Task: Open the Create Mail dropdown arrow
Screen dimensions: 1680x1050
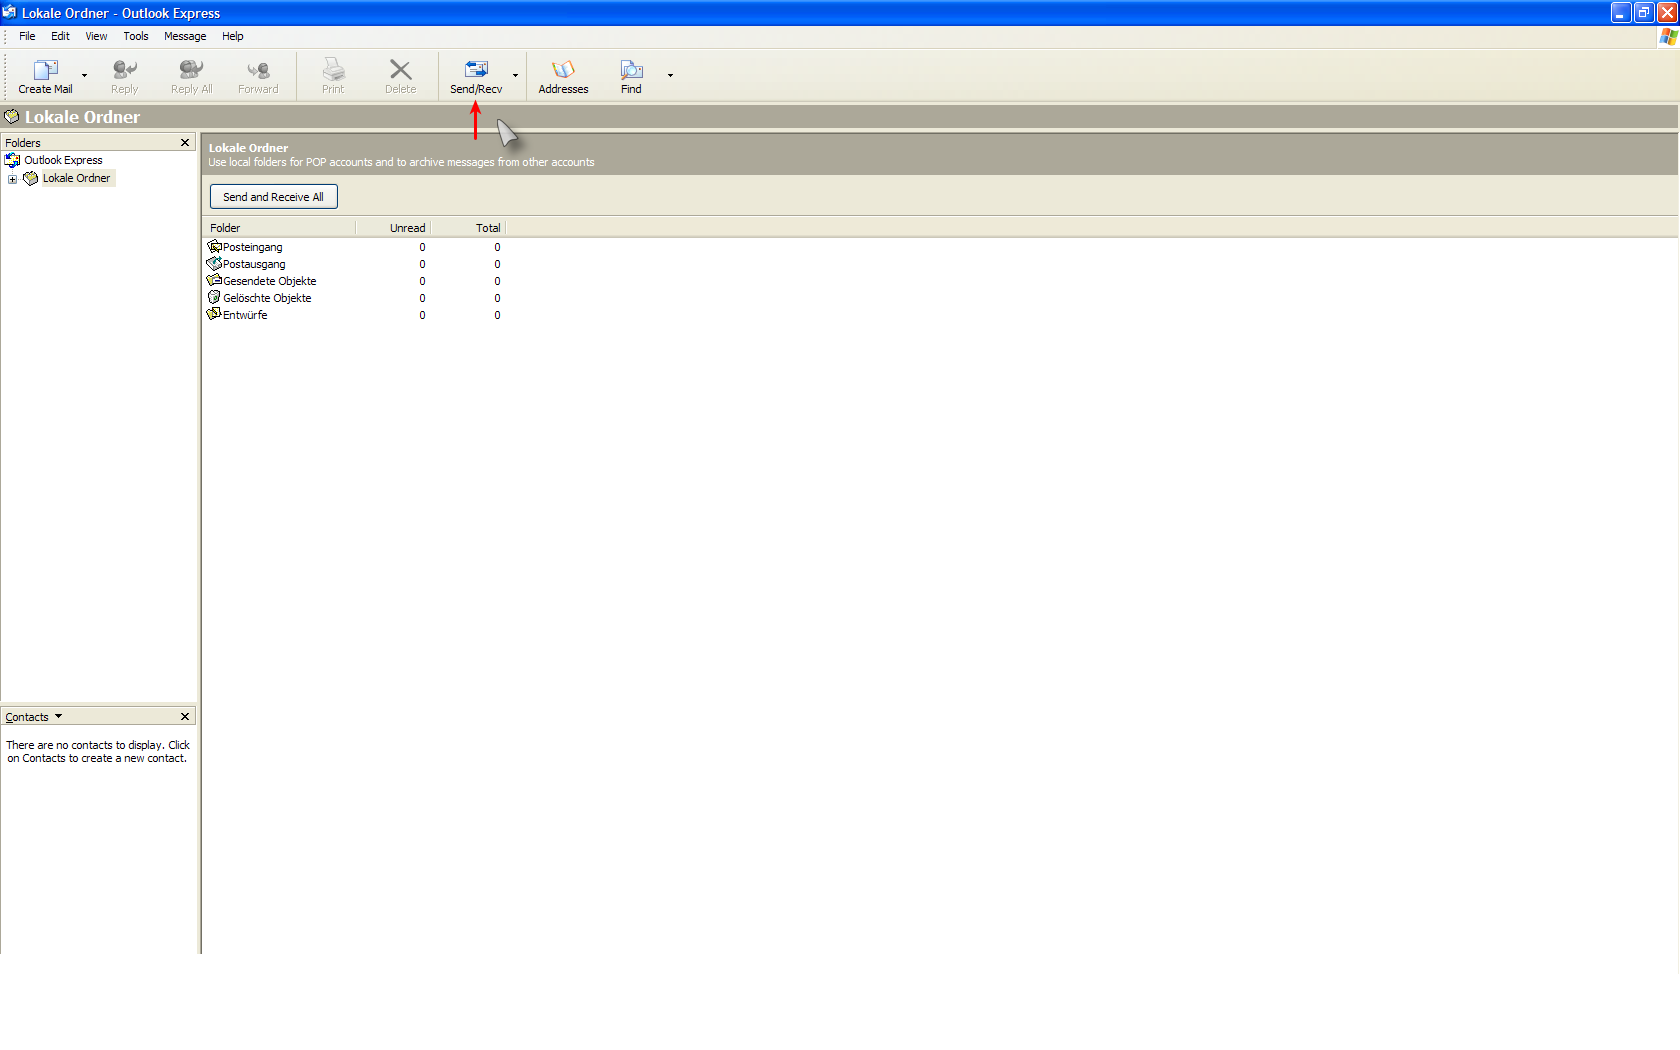Action: [84, 76]
